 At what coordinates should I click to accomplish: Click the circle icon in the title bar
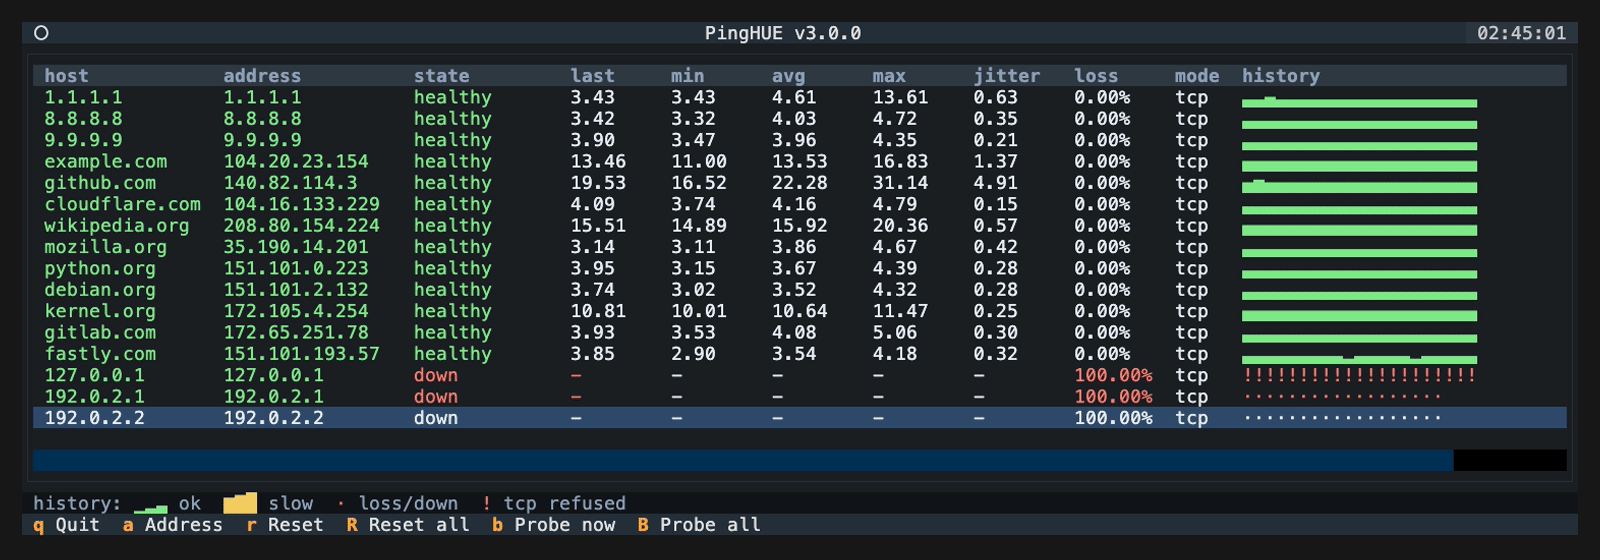[x=41, y=33]
